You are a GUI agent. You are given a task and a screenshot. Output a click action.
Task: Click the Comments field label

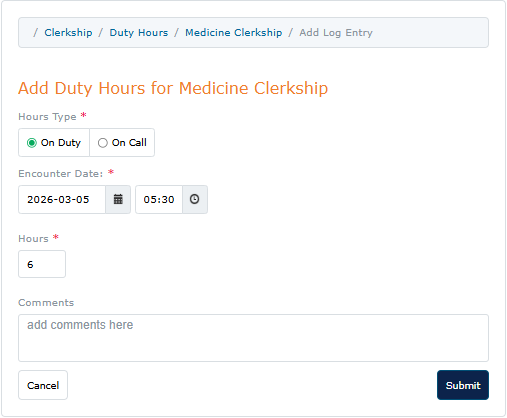46,303
